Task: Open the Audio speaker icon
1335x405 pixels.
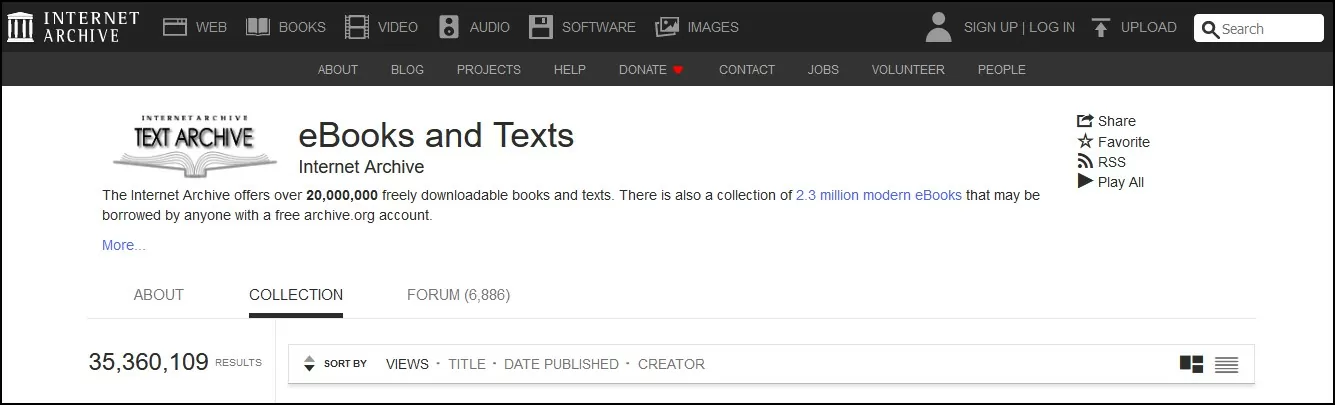Action: [x=449, y=27]
